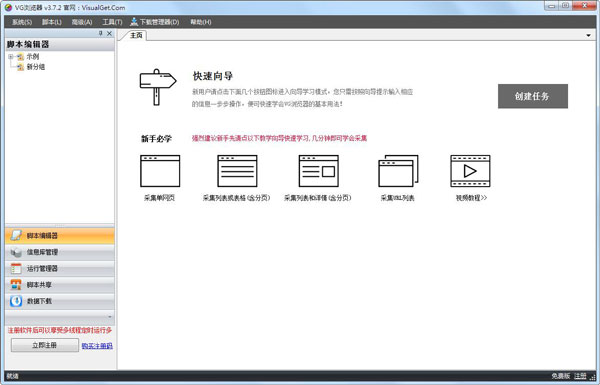Open the 视频教程 video icon
Screen dimensions: 600x385
pyautogui.click(x=470, y=171)
